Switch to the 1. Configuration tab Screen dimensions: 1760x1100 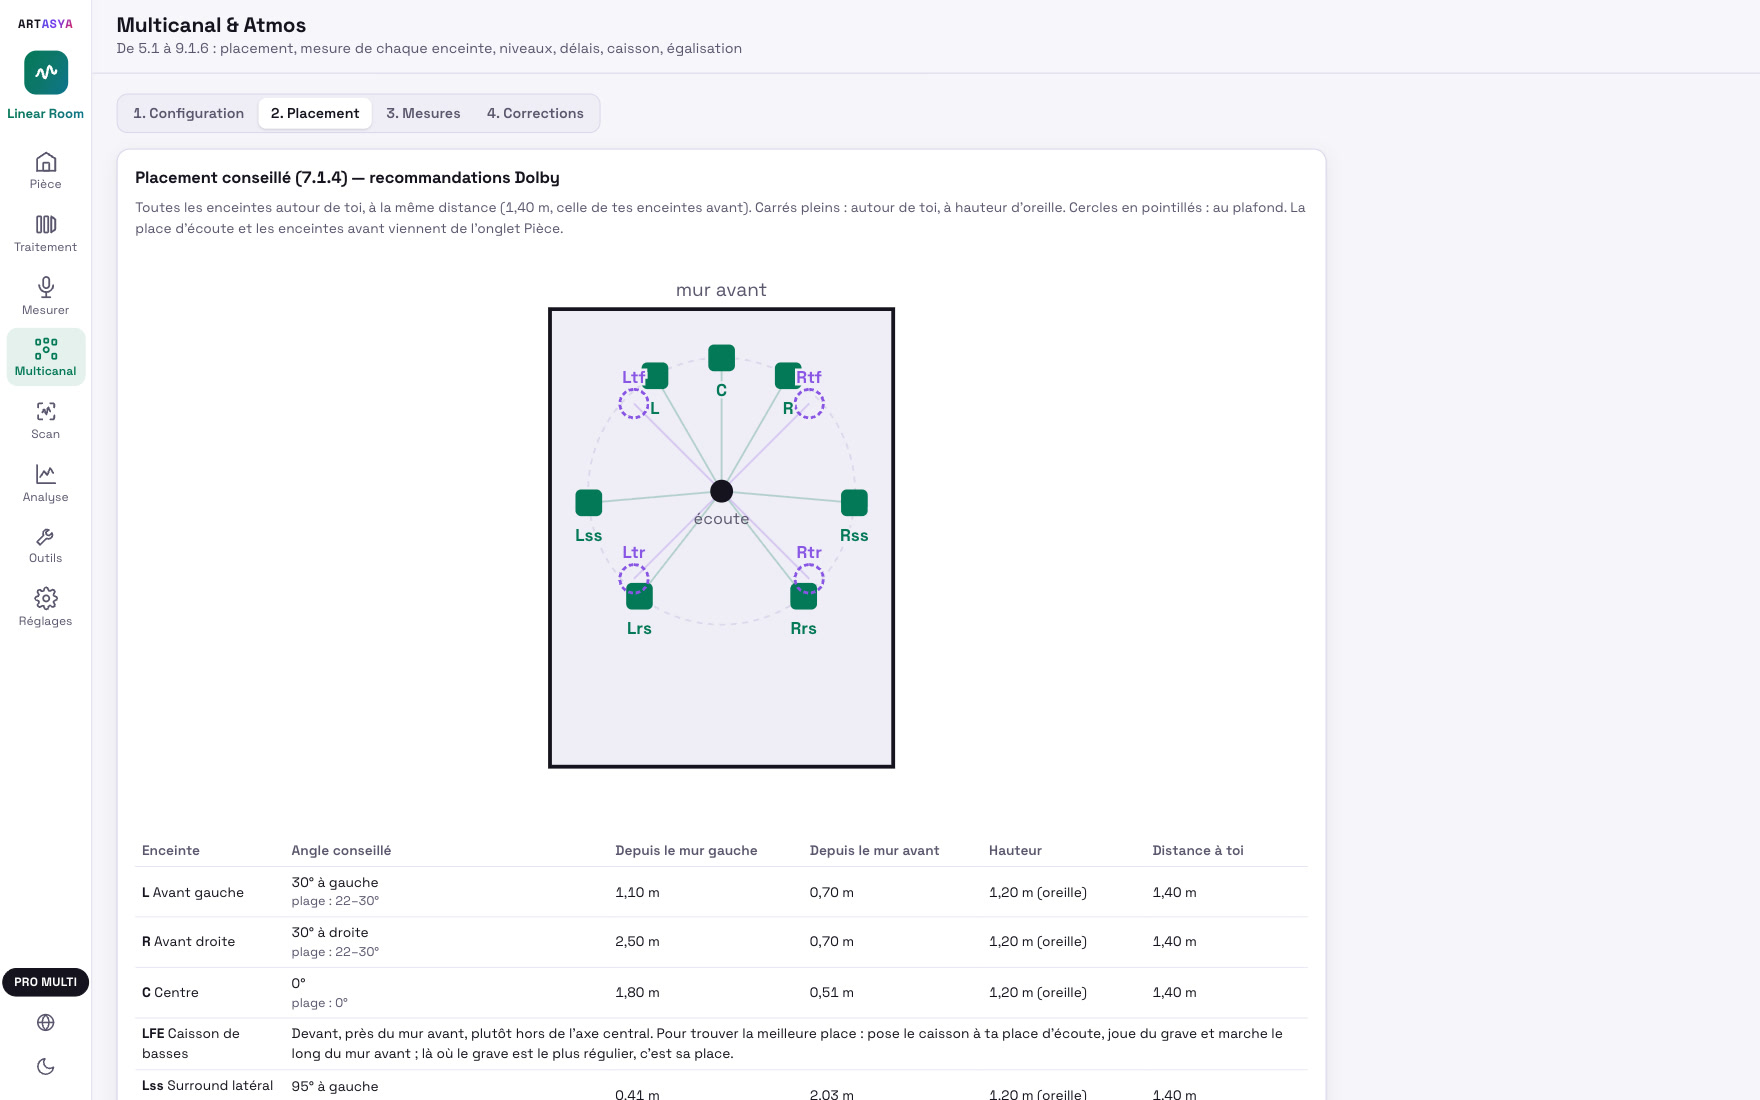tap(188, 113)
